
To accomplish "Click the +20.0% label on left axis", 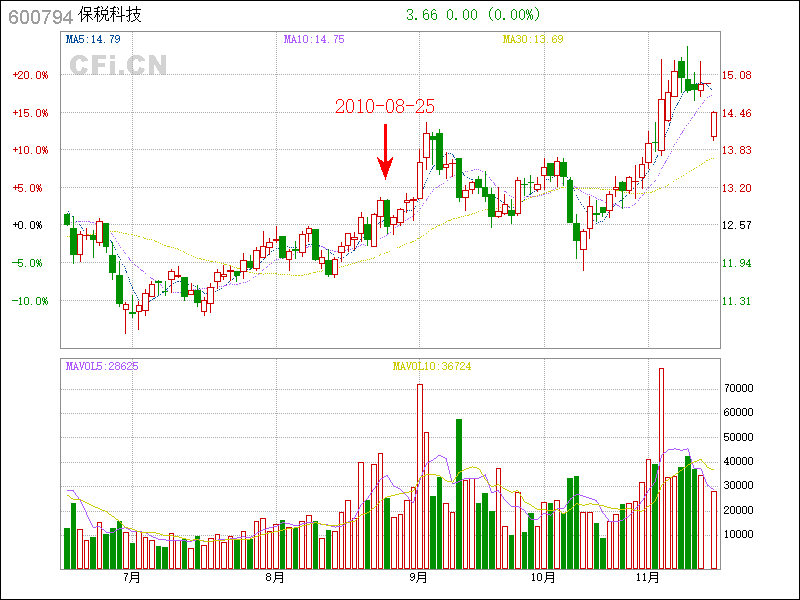I will coord(30,75).
